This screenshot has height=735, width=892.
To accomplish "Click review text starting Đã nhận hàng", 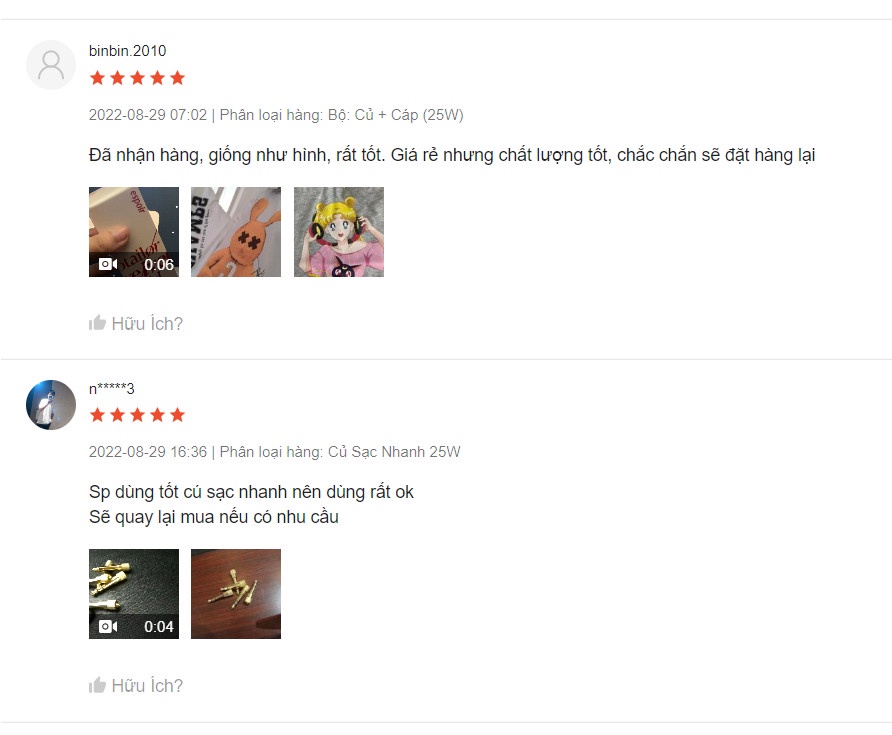I will [452, 155].
